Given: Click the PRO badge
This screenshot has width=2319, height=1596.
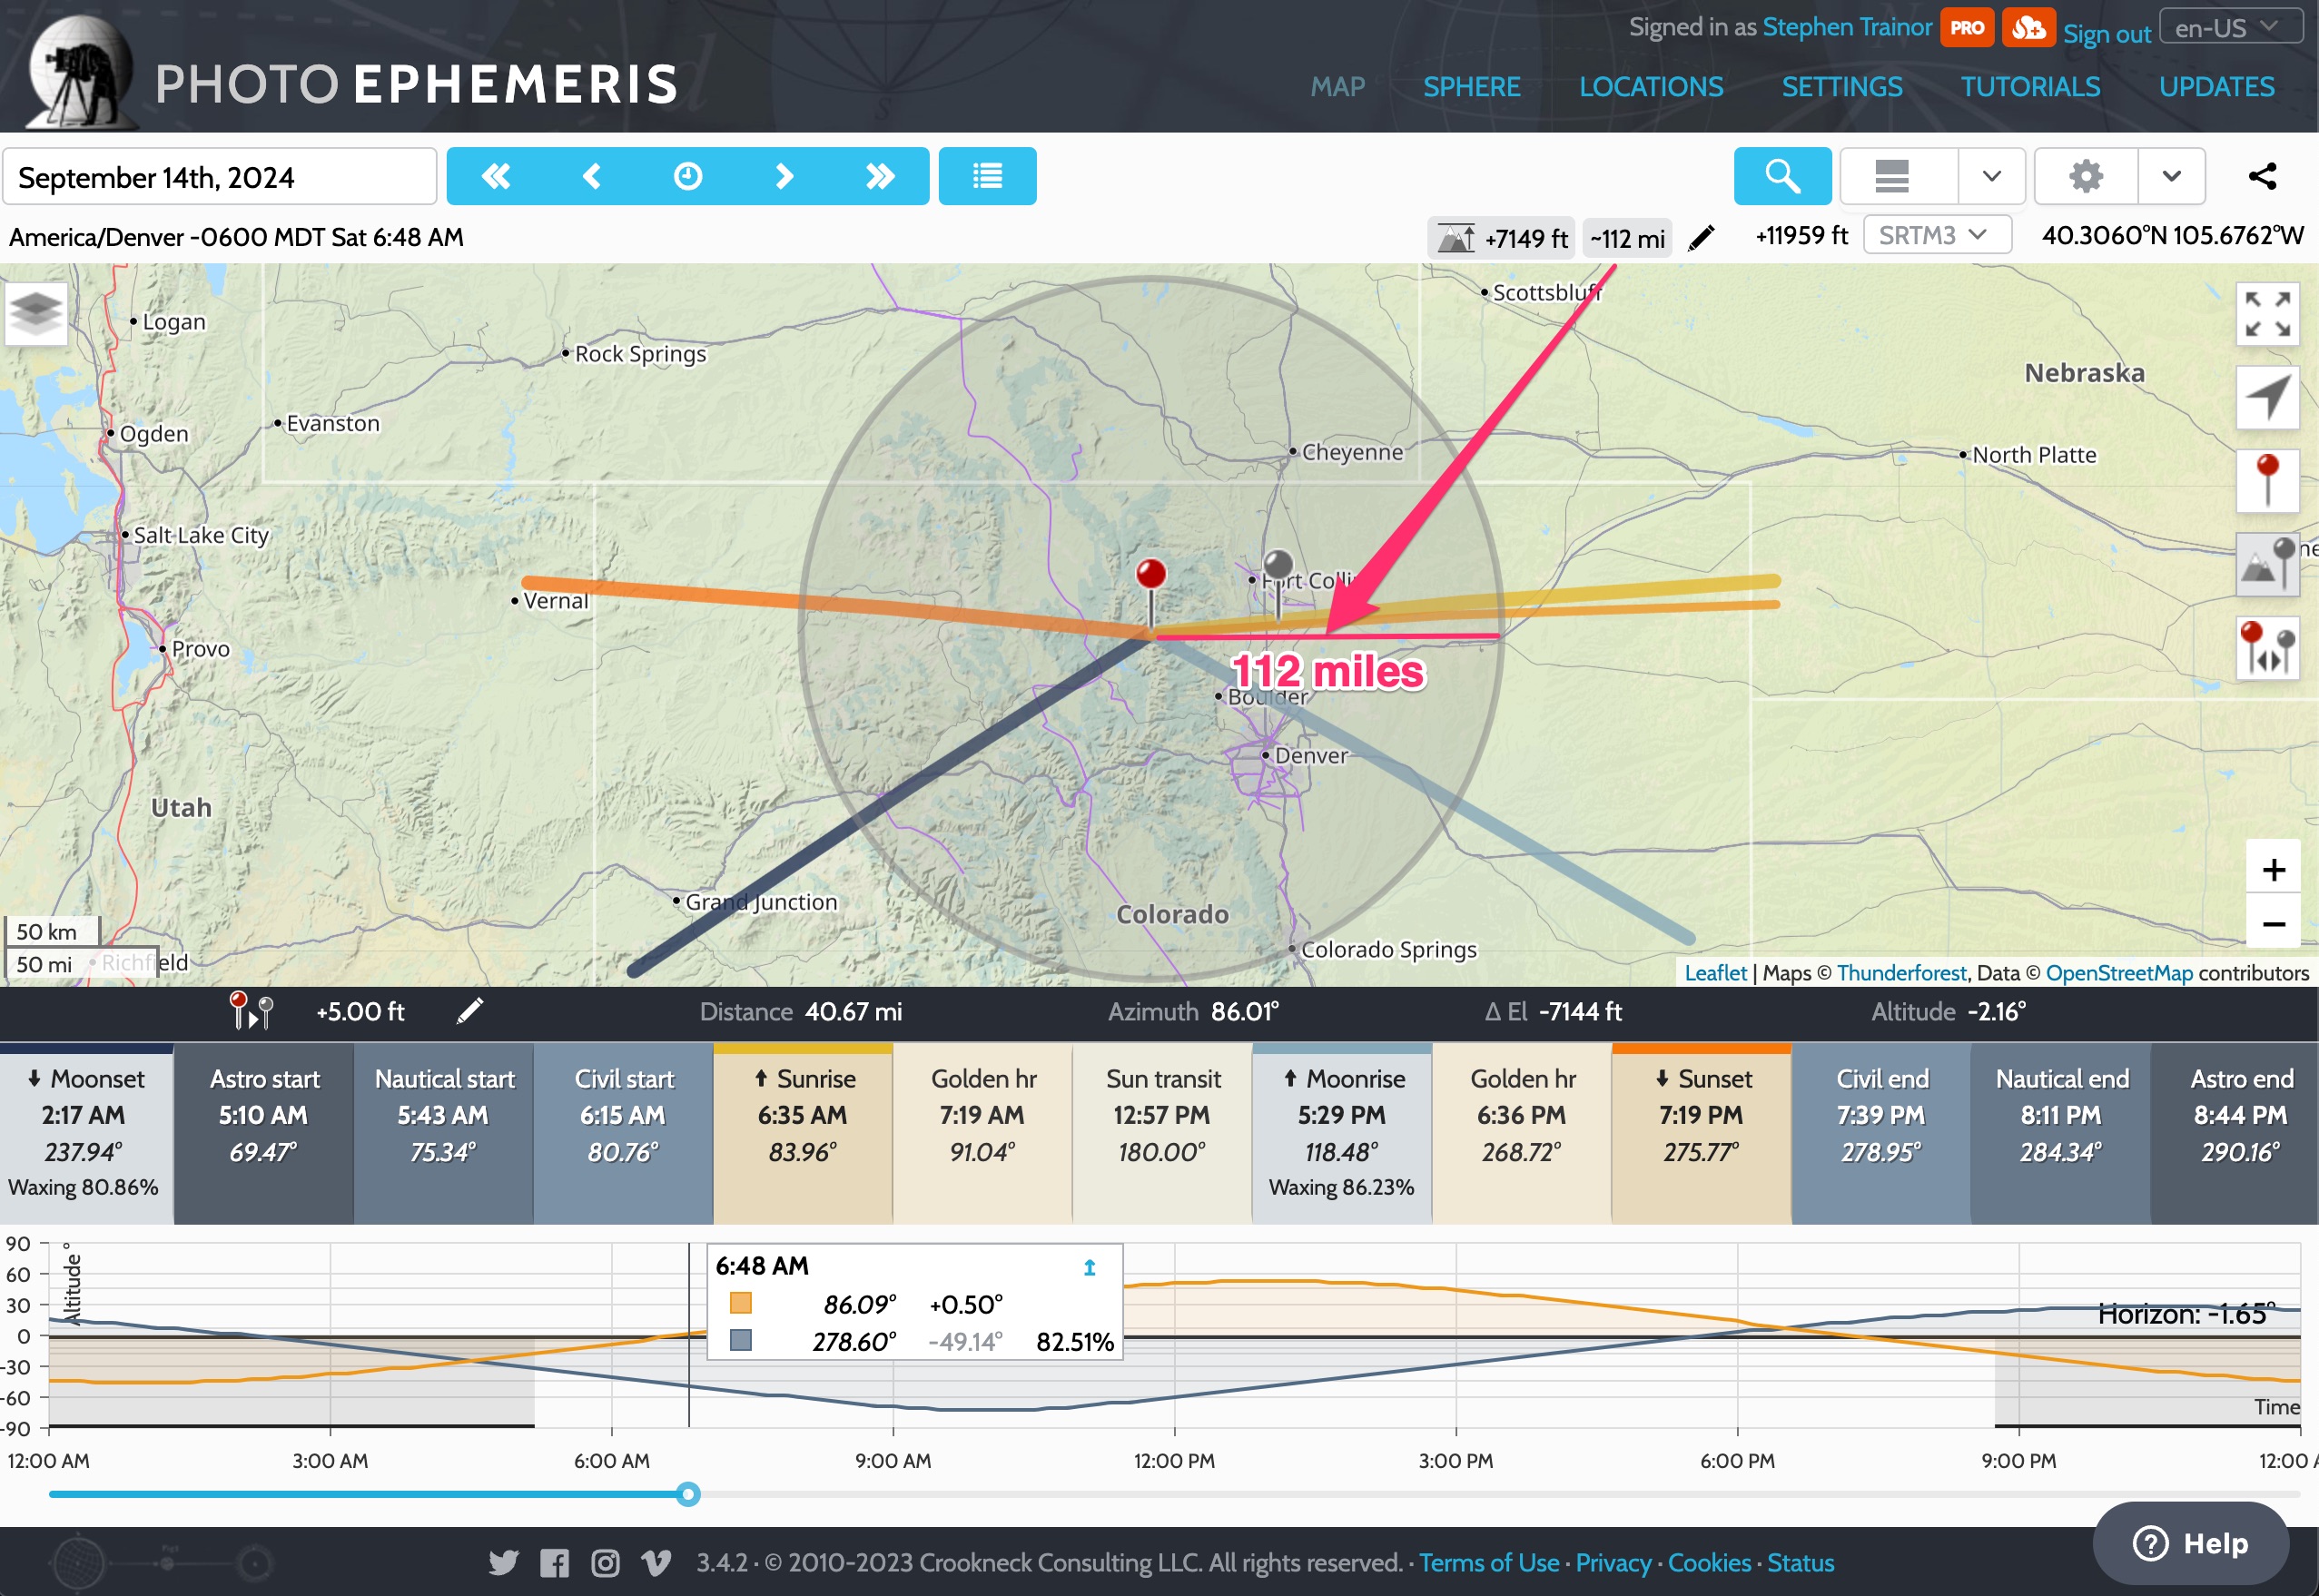Looking at the screenshot, I should click(1967, 27).
